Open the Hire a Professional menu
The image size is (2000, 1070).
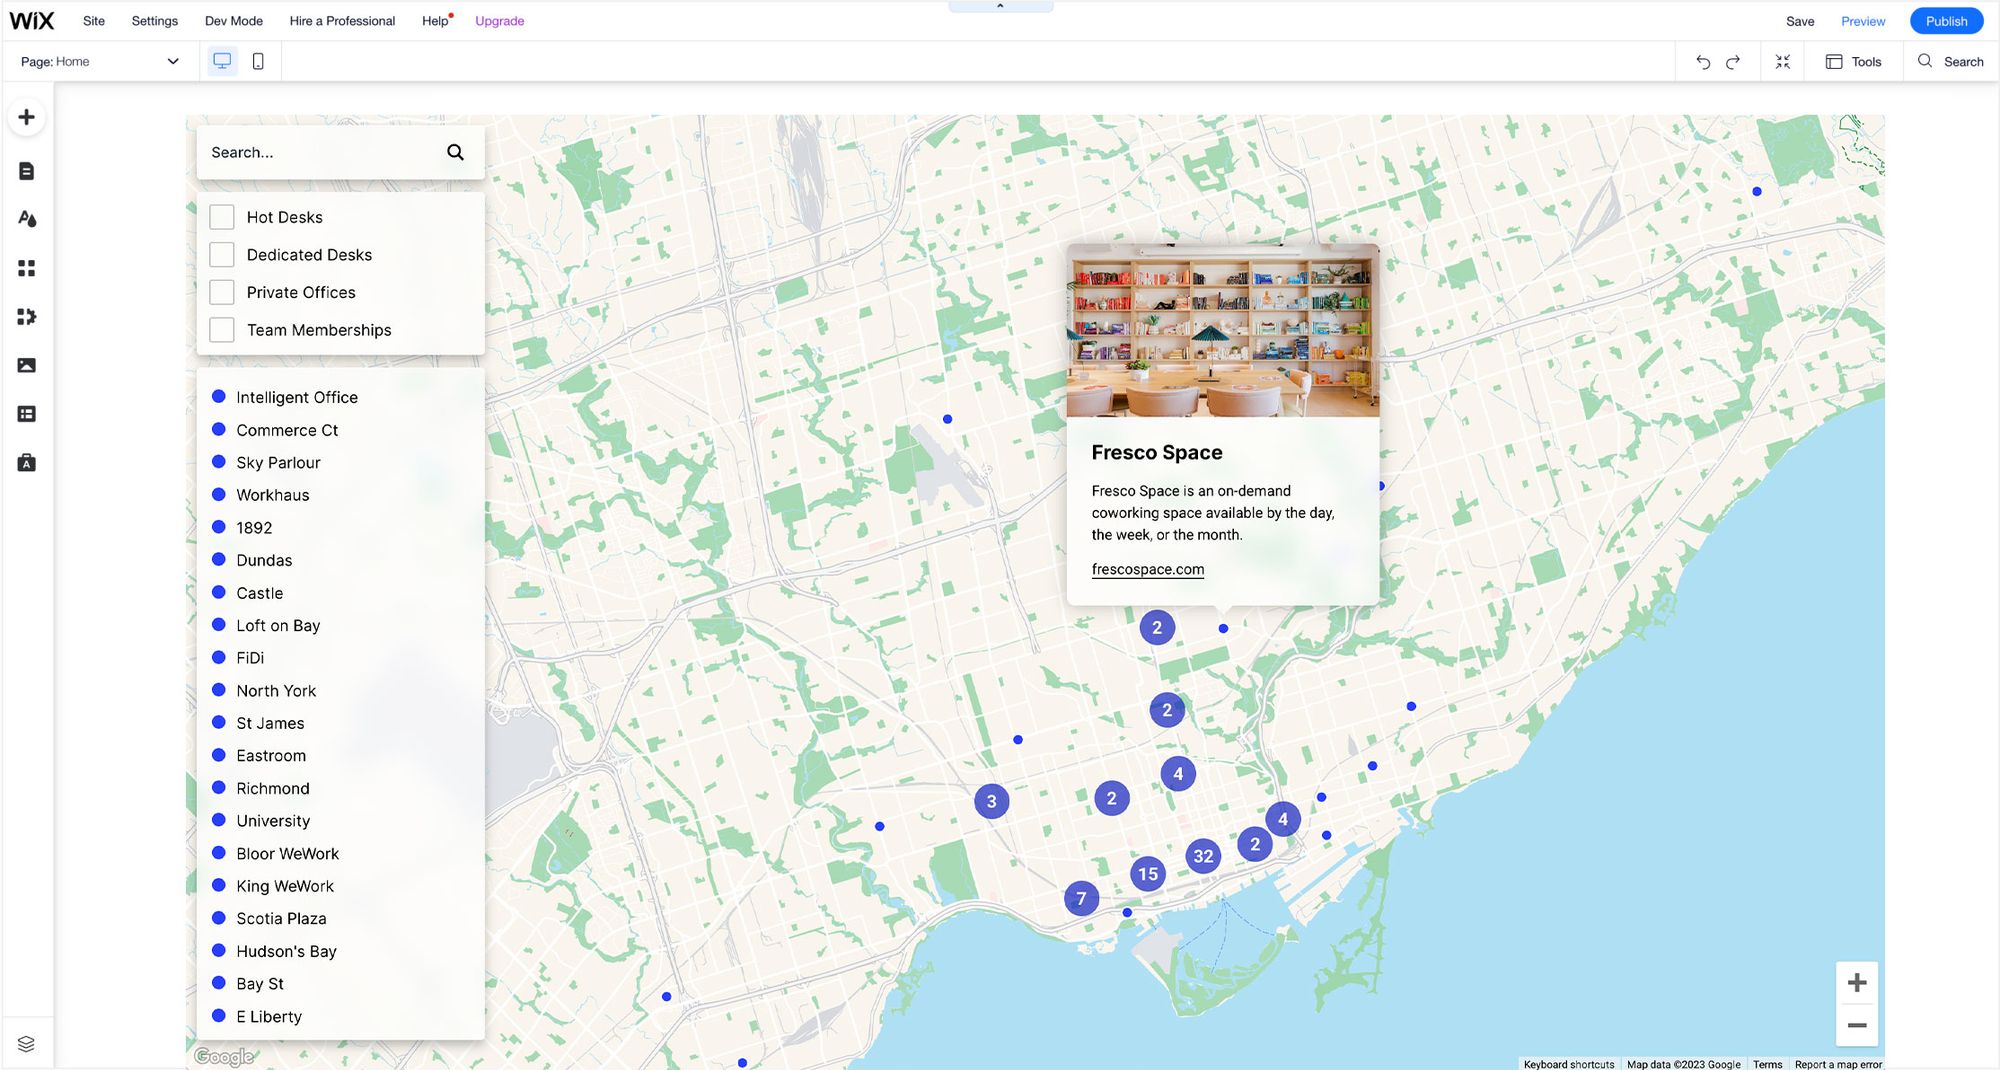(x=342, y=20)
